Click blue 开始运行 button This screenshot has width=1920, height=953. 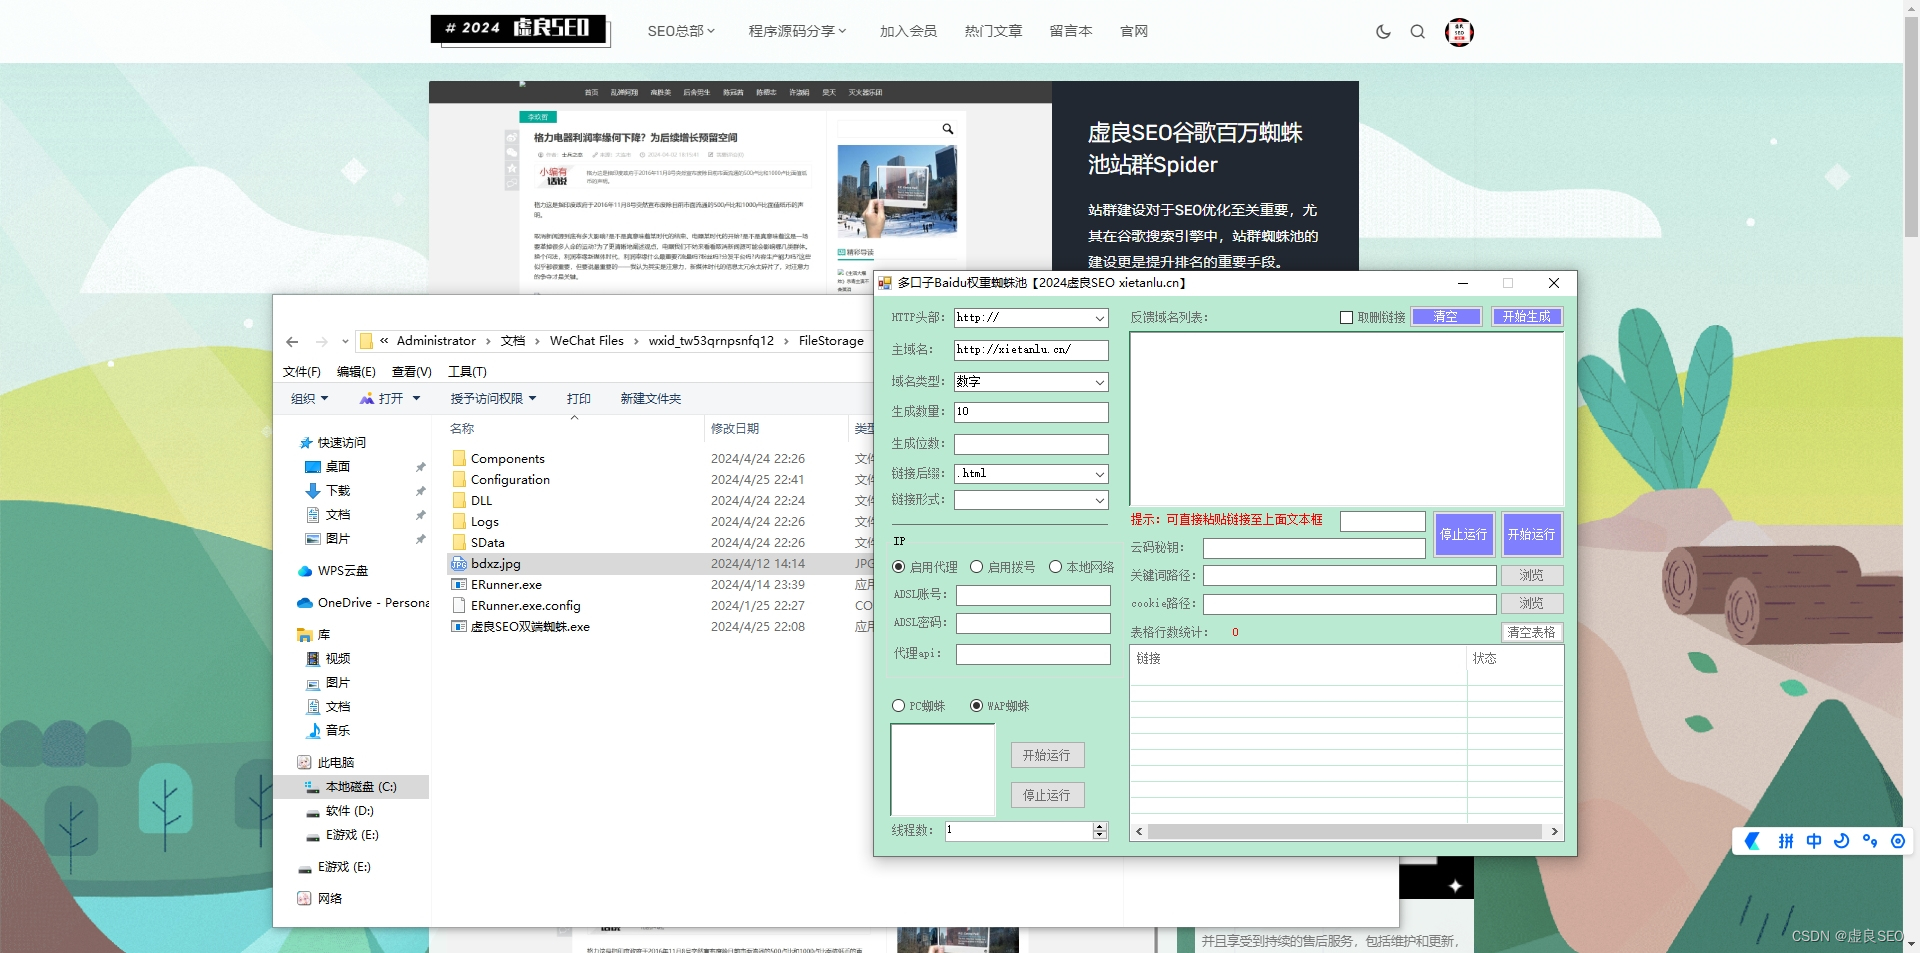(1532, 535)
